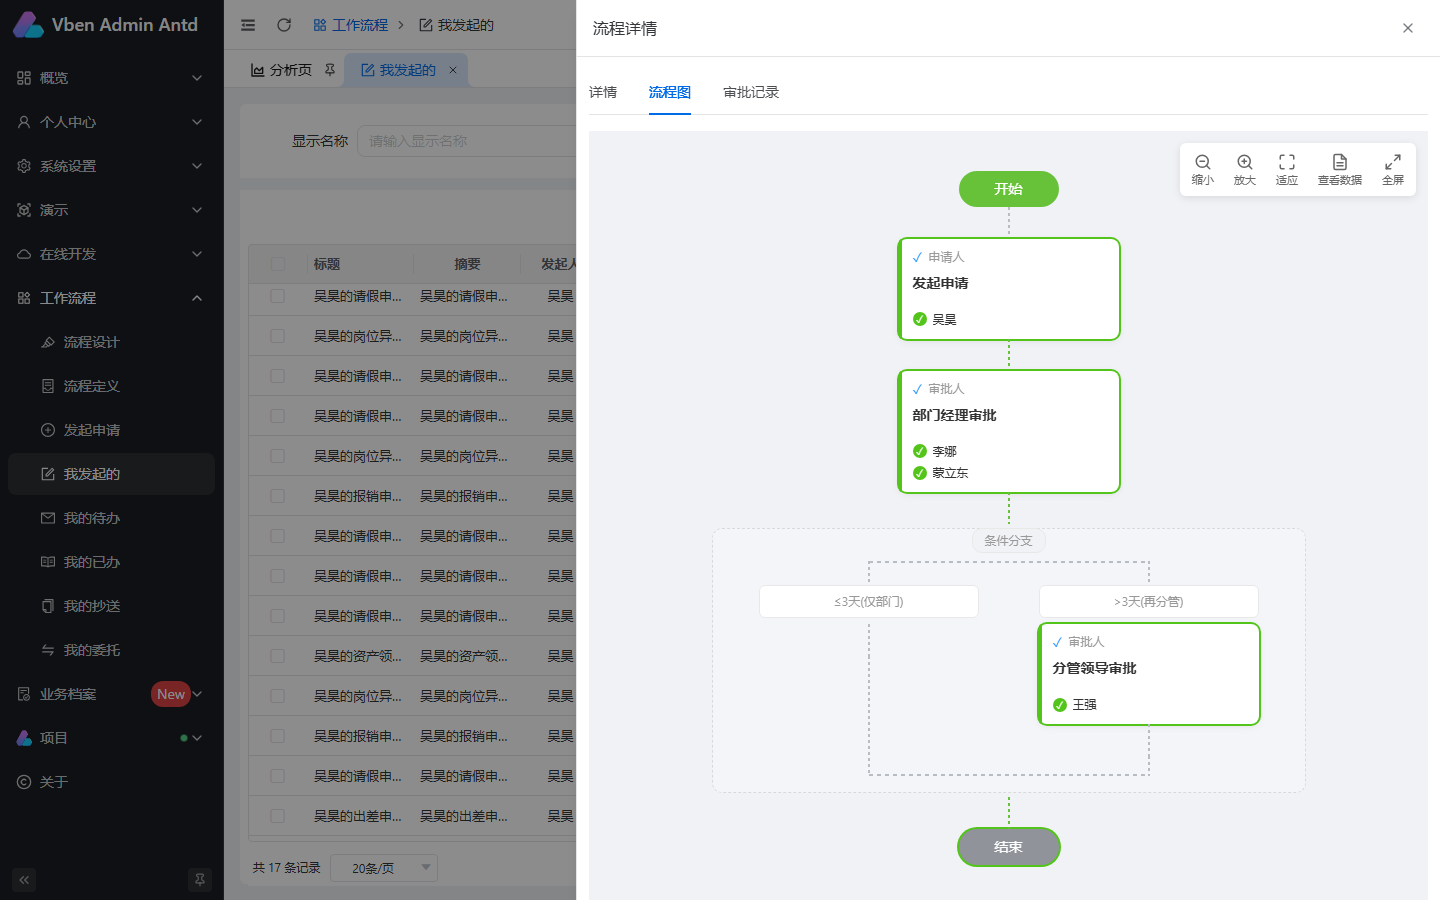The height and width of the screenshot is (900, 1440).
Task: Click the 结束 end node
Action: 1009,847
